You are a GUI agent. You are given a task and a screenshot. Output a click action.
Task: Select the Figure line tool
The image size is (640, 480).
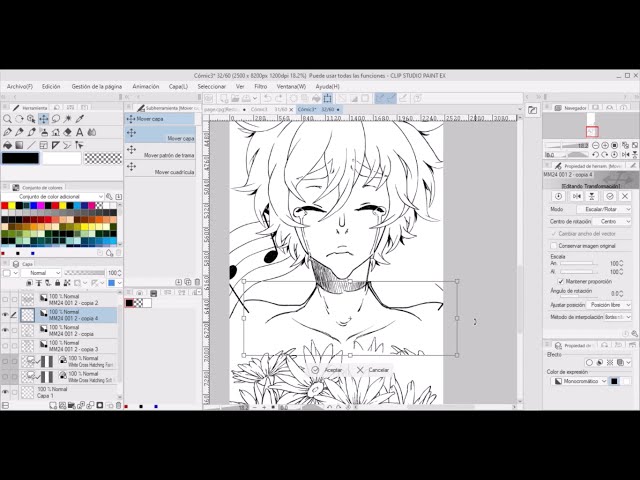31,145
